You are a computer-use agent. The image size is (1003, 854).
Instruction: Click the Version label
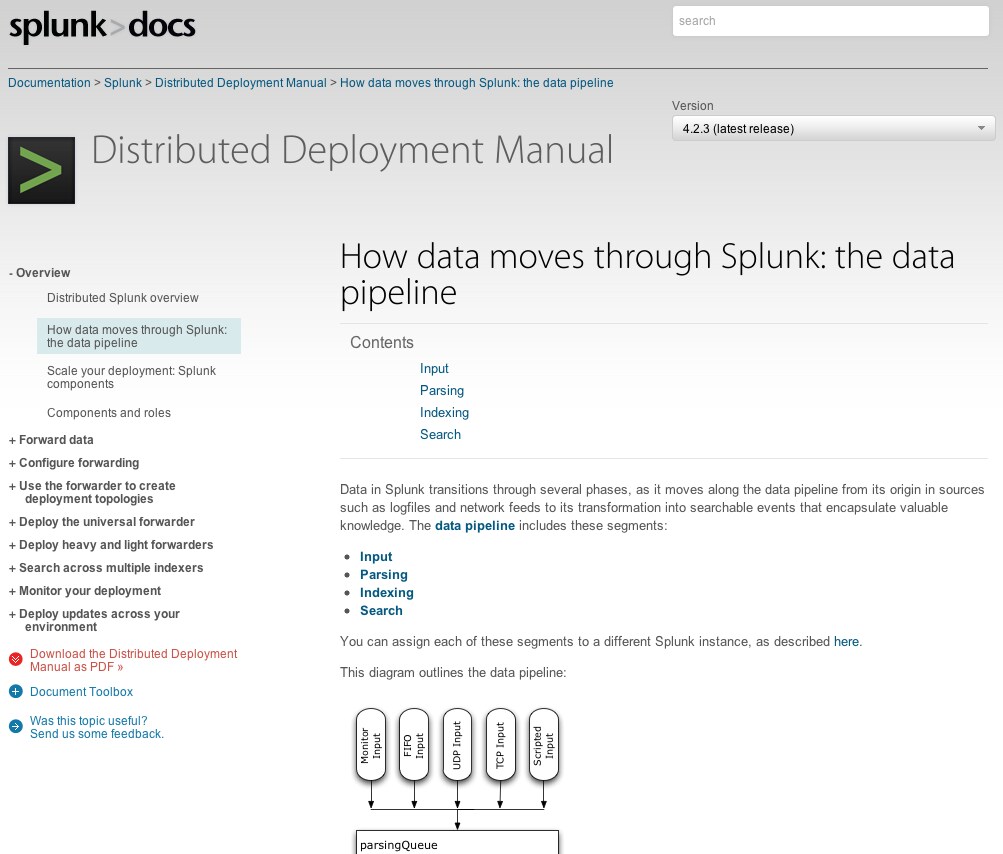[693, 106]
